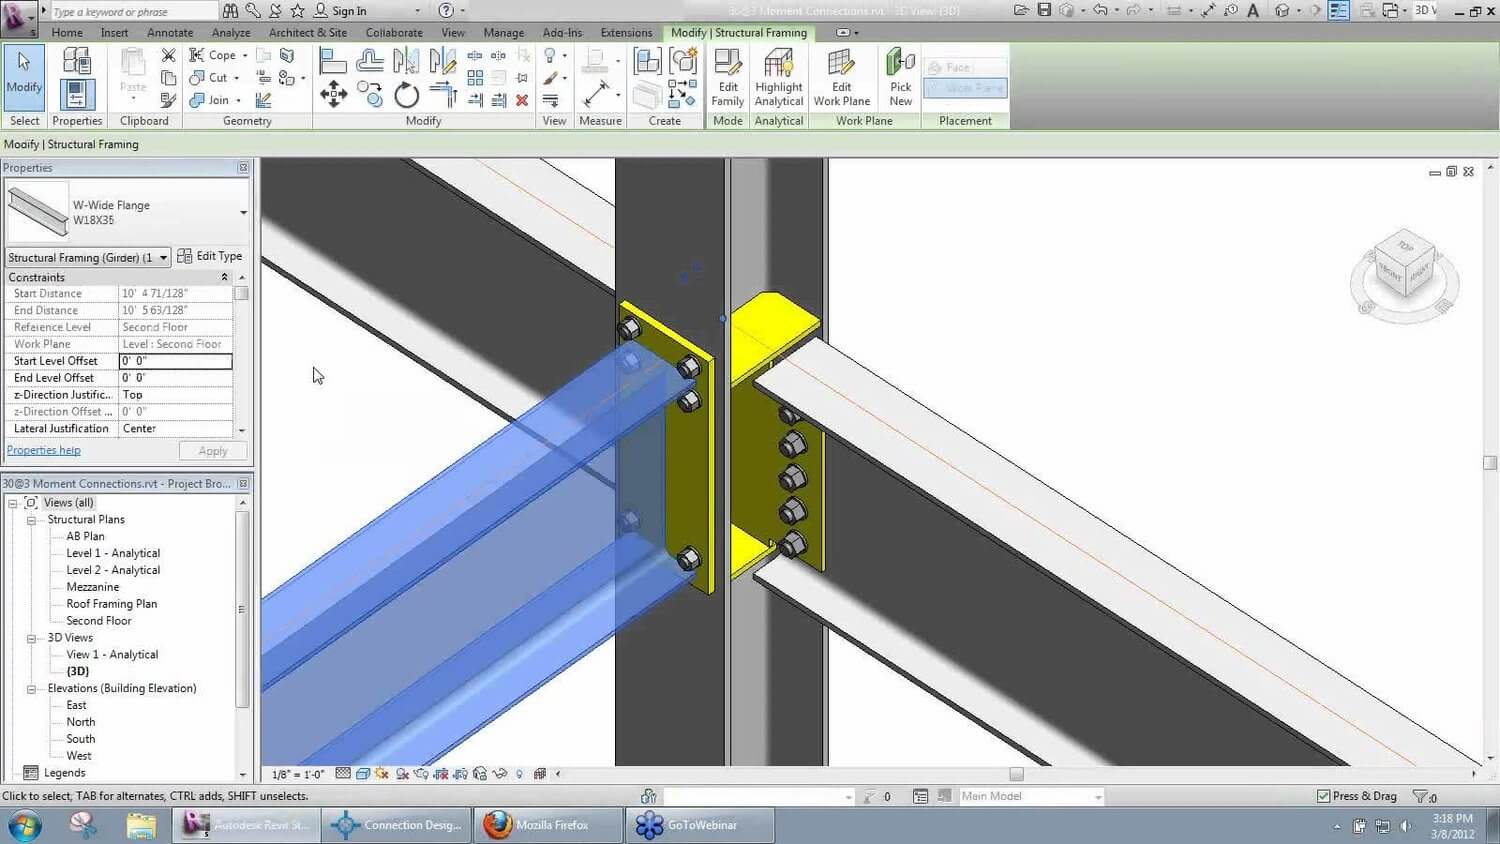Screen dimensions: 1500x844
Task: Select the Rotate tool
Action: pos(406,96)
